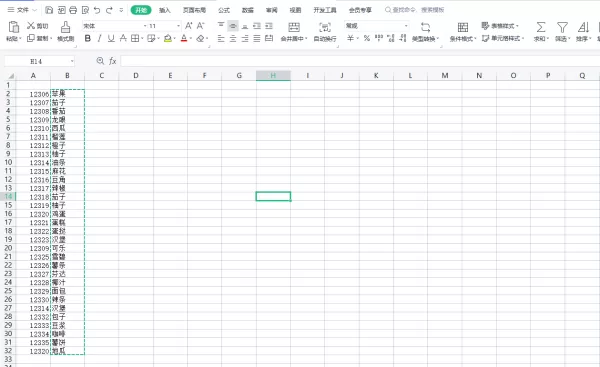Click the Save icon in quick access toolbar
Image resolution: width=600 pixels, height=367 pixels.
click(x=49, y=10)
